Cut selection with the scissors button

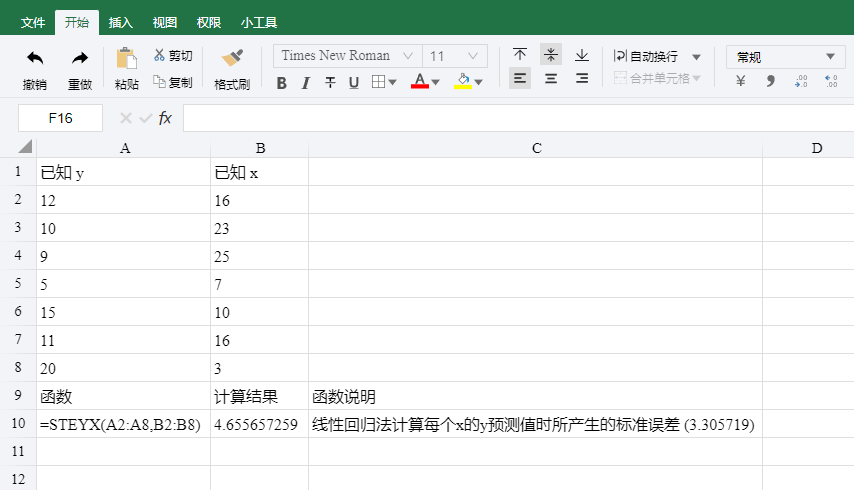173,56
